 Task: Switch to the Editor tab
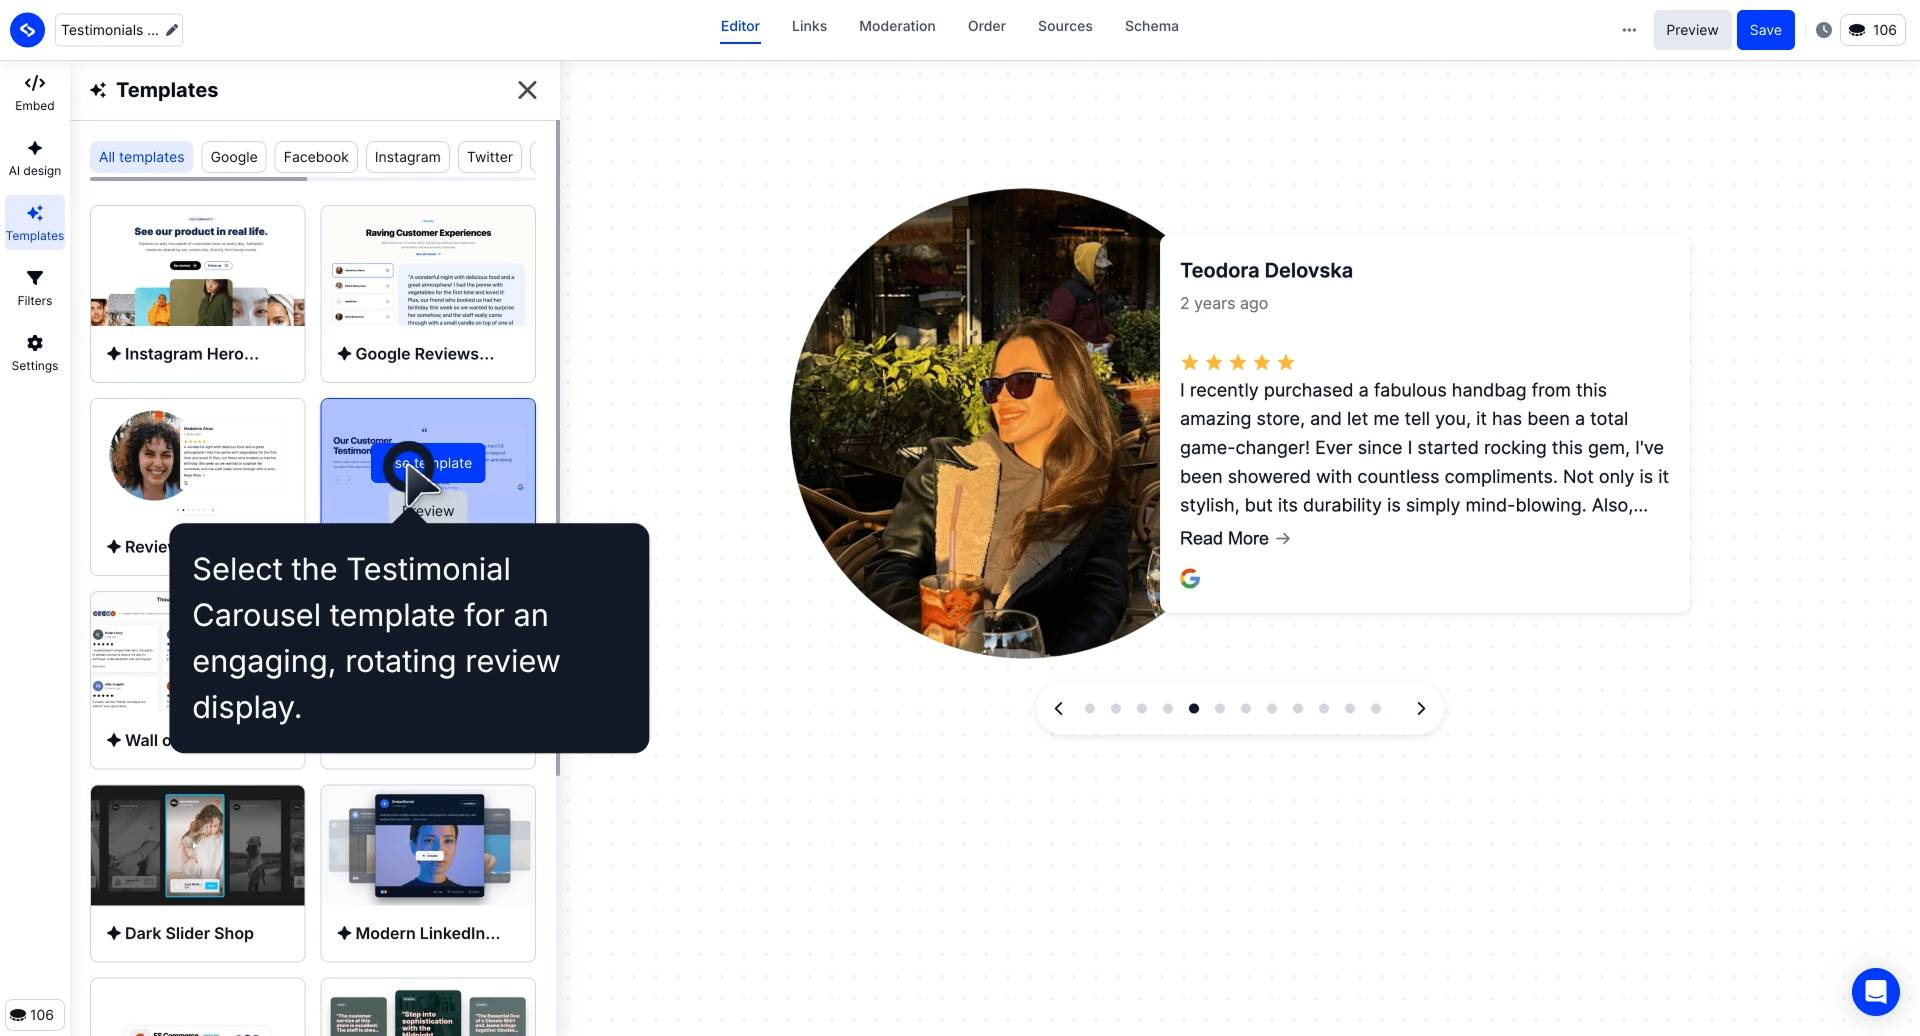coord(740,27)
